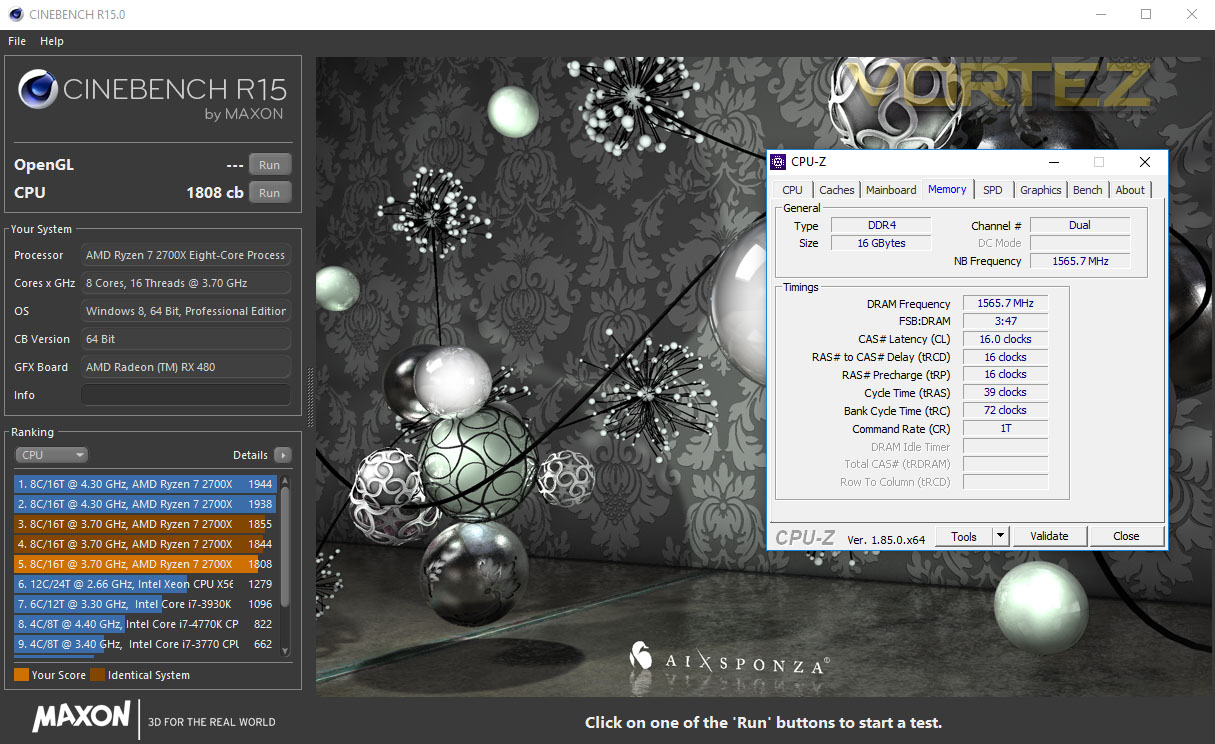Image resolution: width=1215 pixels, height=744 pixels.
Task: Select ranking entry scoring 1944
Action: point(146,484)
